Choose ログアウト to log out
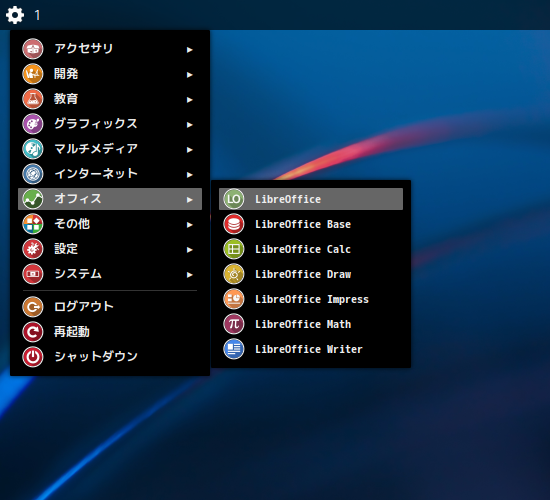This screenshot has width=550, height=500. (110, 307)
